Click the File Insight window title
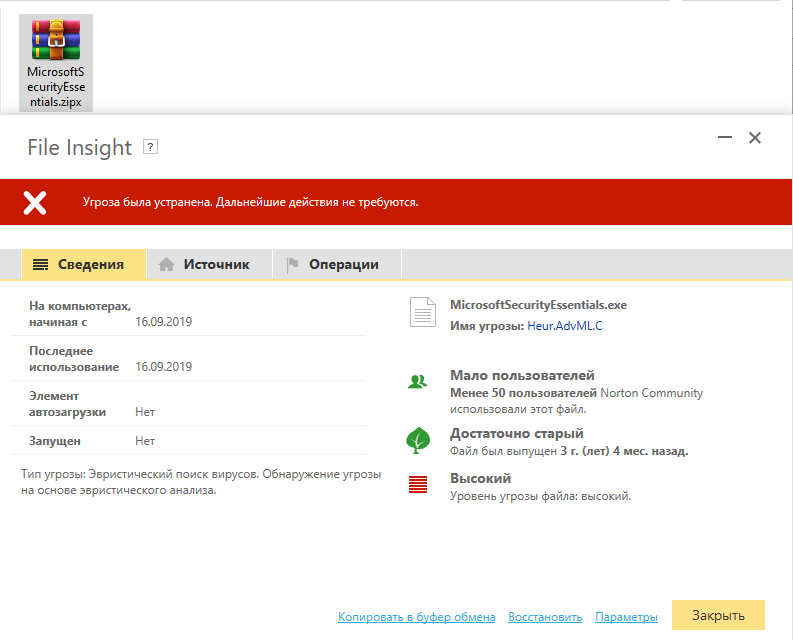The height and width of the screenshot is (640, 793). 79,147
